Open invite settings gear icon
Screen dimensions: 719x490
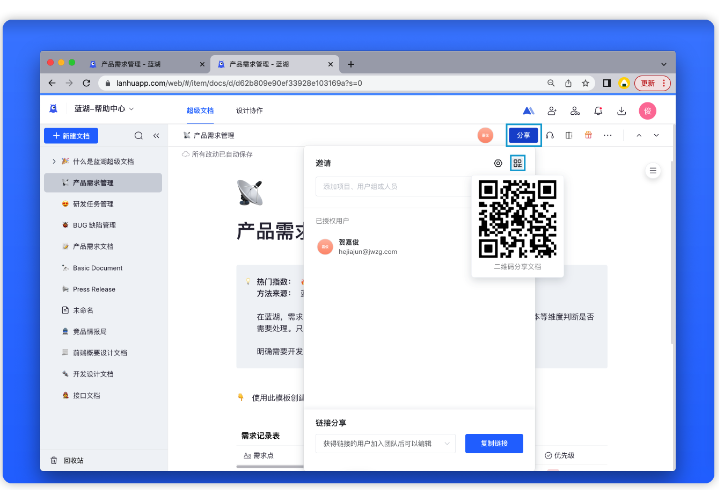click(x=498, y=163)
